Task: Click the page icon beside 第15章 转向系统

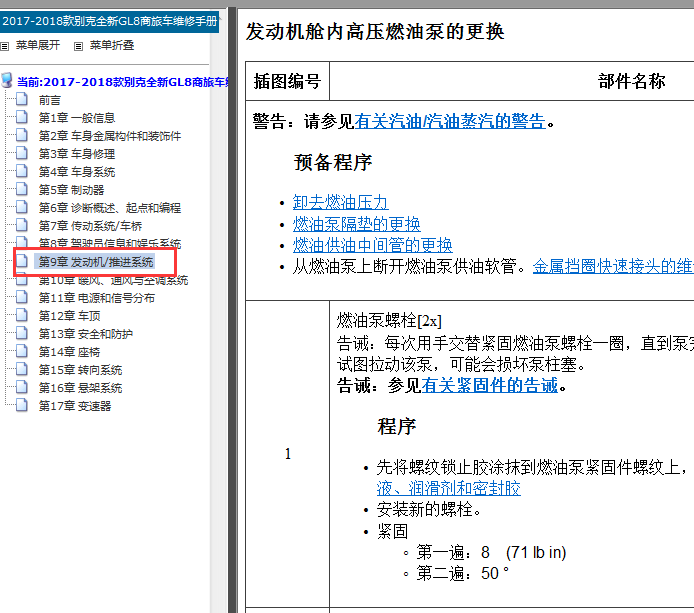Action: (x=22, y=369)
